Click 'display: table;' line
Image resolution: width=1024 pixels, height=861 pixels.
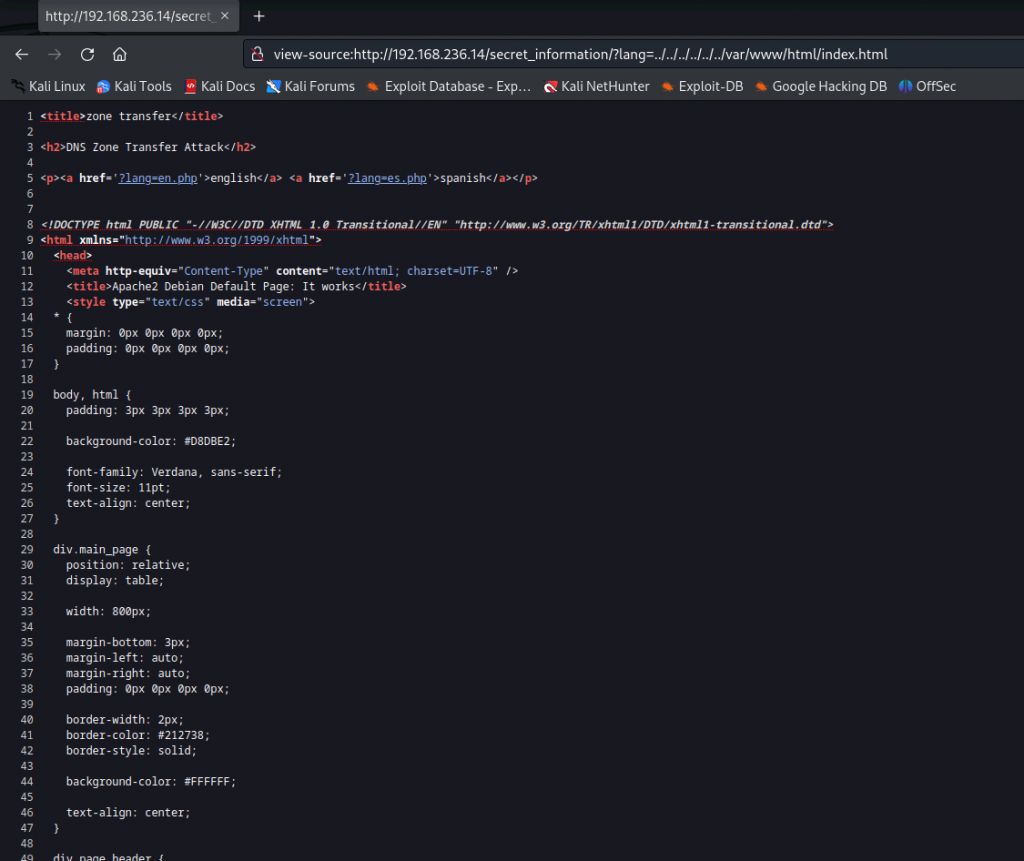click(115, 580)
